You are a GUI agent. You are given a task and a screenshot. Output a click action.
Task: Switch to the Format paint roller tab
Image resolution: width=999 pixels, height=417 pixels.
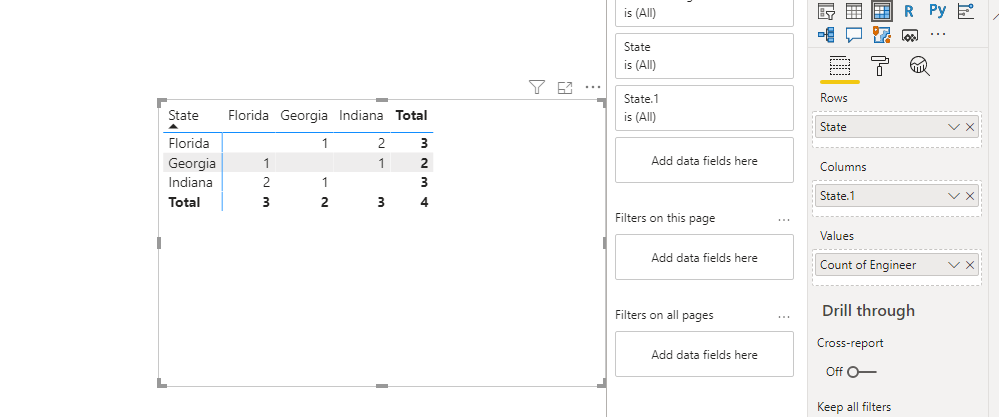click(880, 66)
